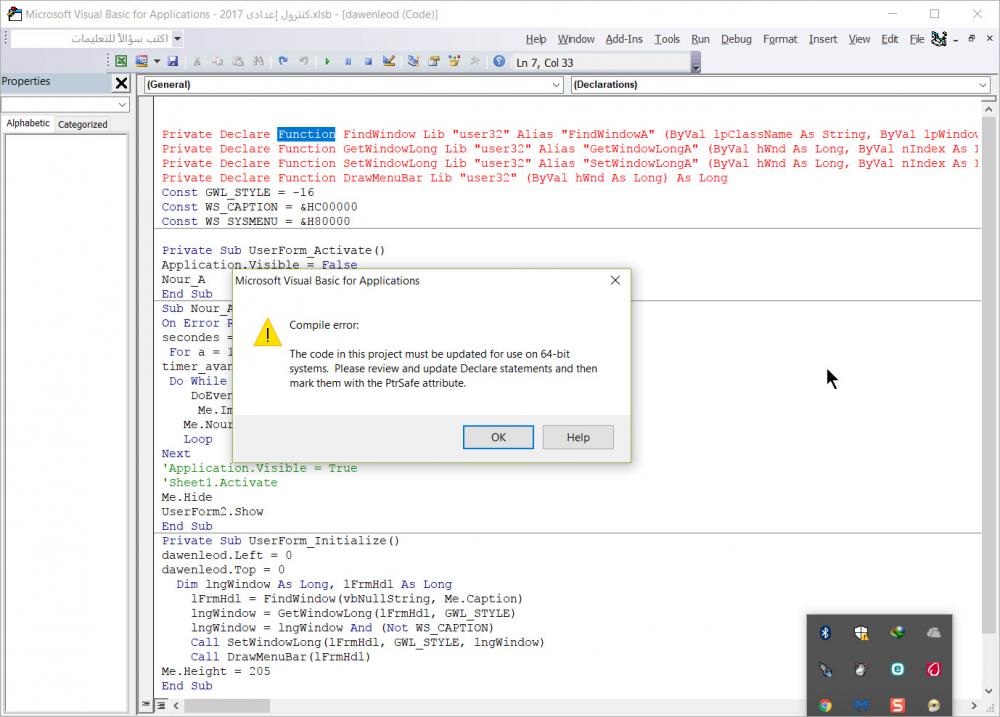Click the Restore Window button in the menu bar
Image resolution: width=1000 pixels, height=717 pixels.
971,38
